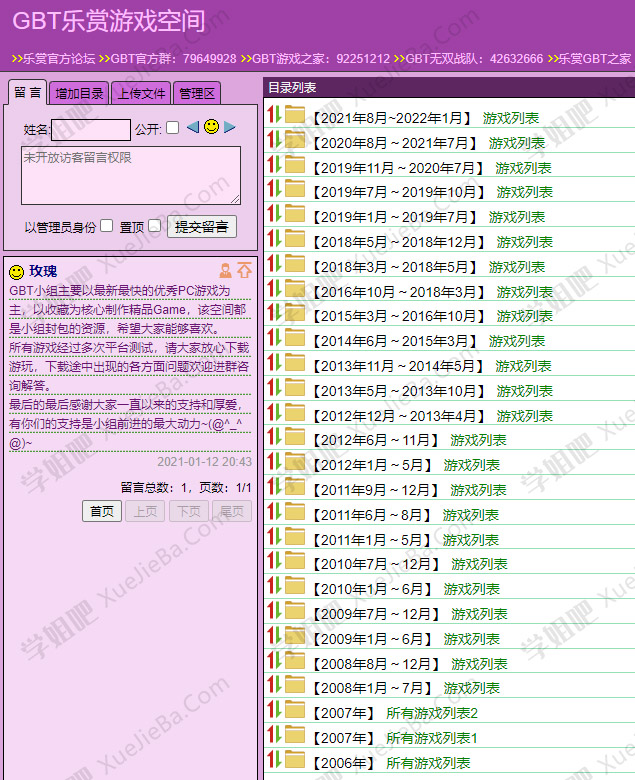Submit with the 提交留言 button
Viewport: 635px width, 780px height.
[201, 227]
